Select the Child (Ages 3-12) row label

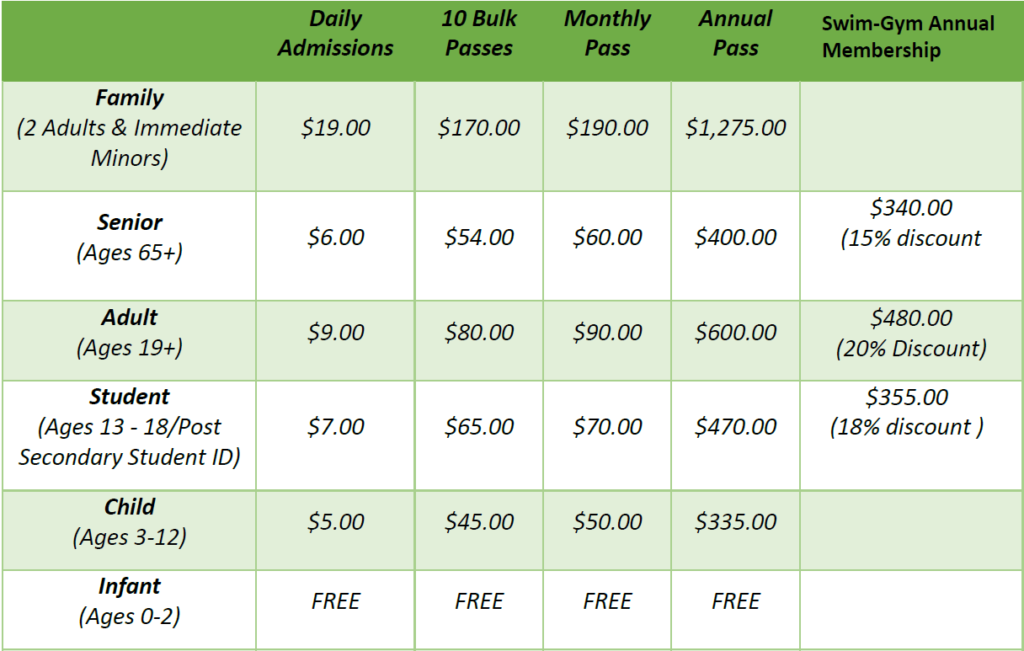(x=129, y=522)
